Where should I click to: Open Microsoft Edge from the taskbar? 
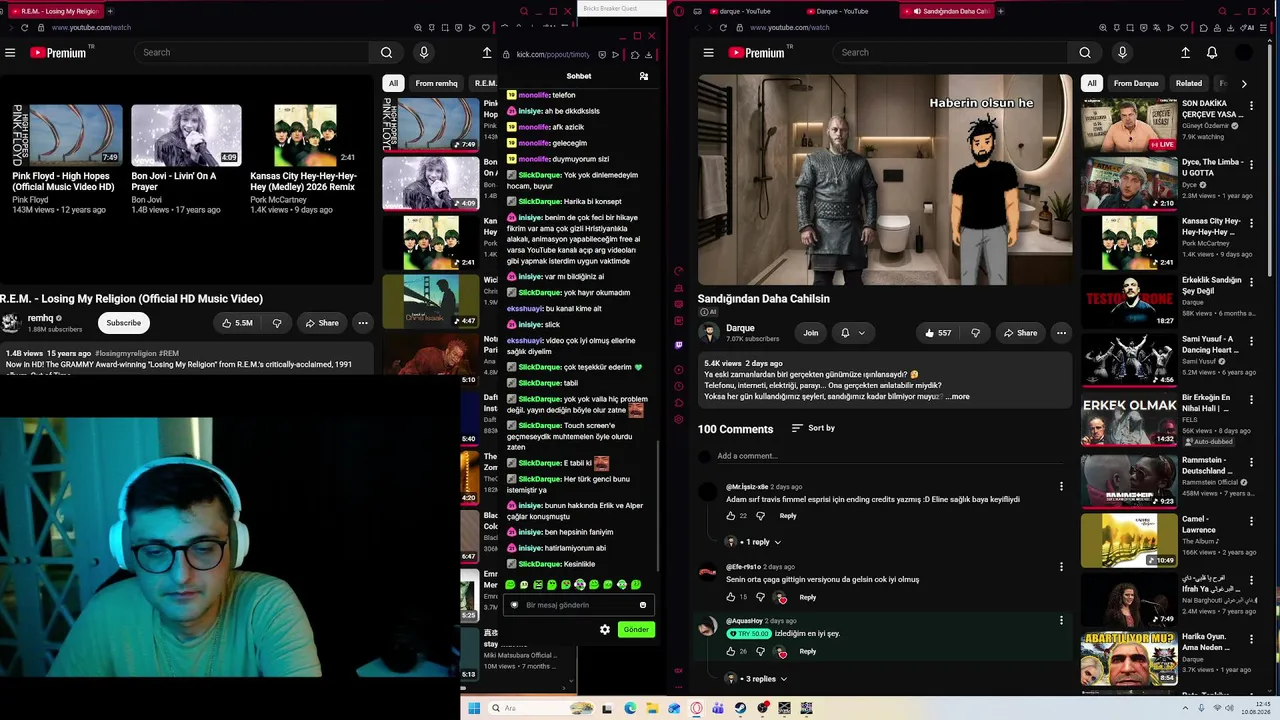630,708
